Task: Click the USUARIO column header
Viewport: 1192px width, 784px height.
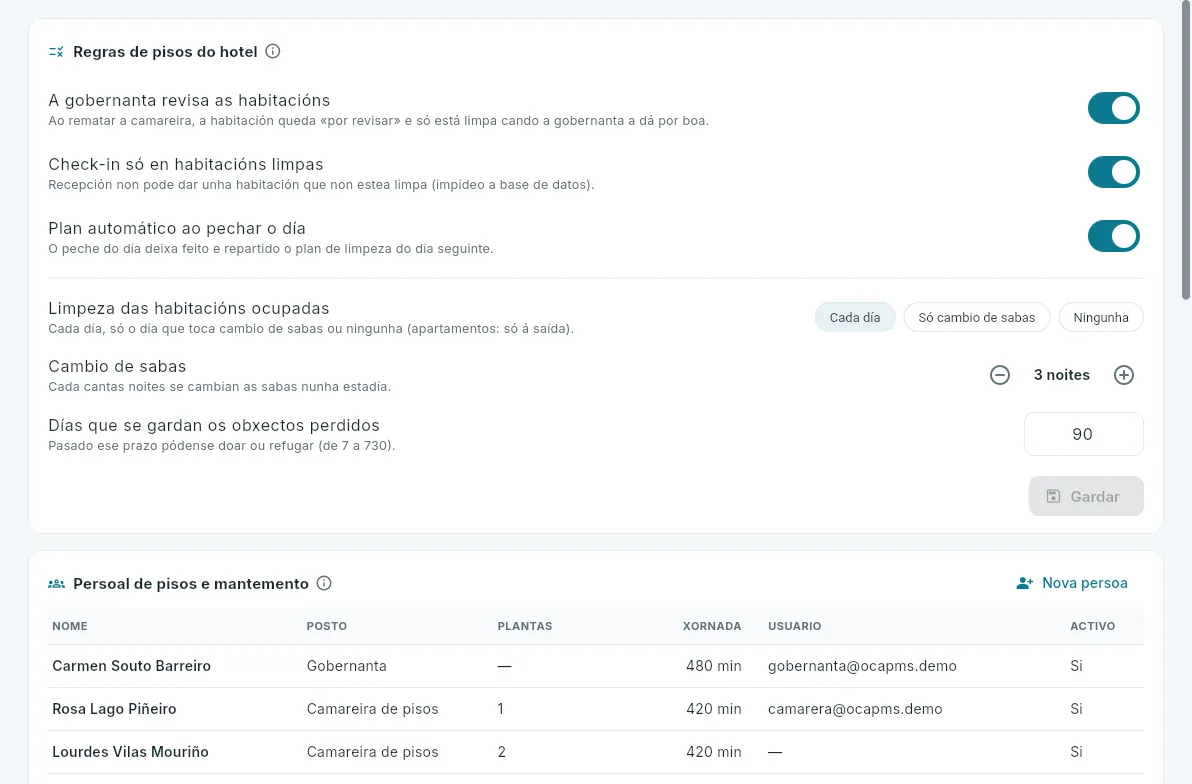Action: [794, 626]
